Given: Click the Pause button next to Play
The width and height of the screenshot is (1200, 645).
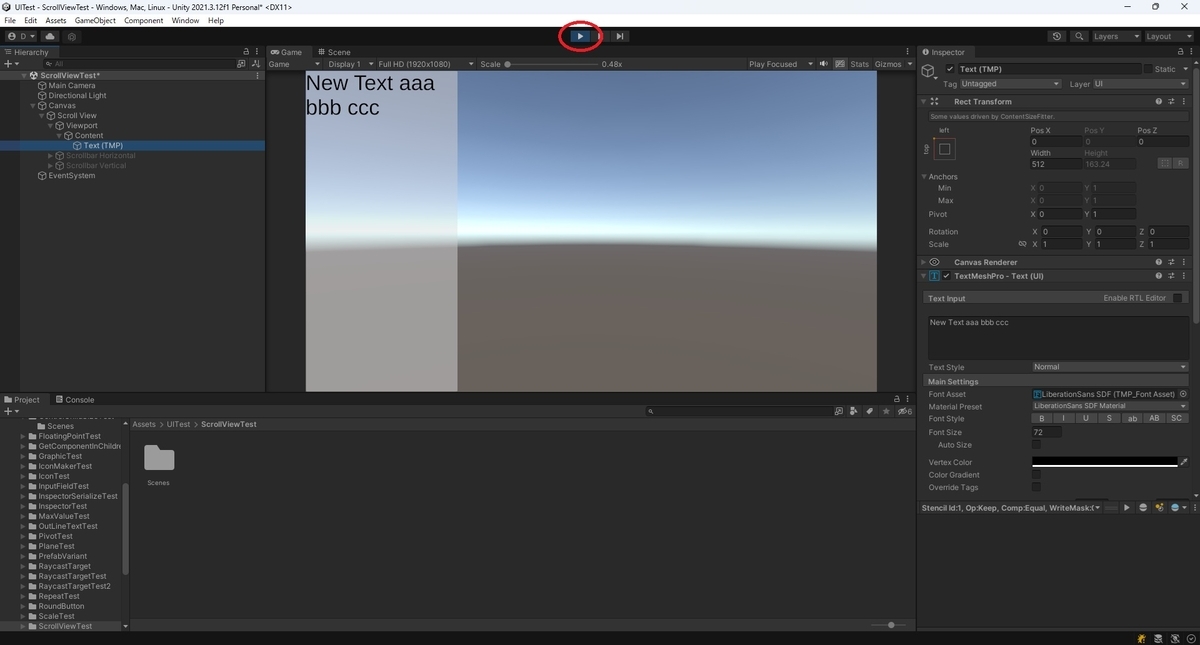Looking at the screenshot, I should click(x=600, y=35).
